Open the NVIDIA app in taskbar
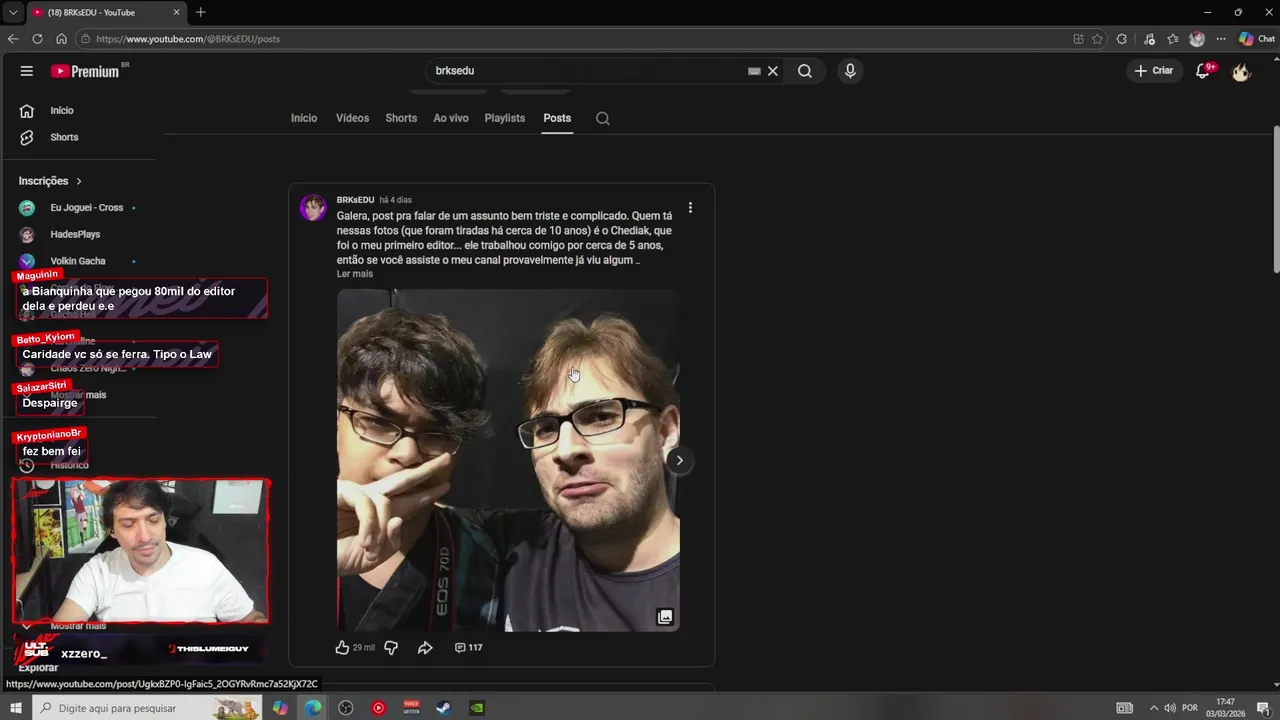Viewport: 1280px width, 720px height. (477, 708)
